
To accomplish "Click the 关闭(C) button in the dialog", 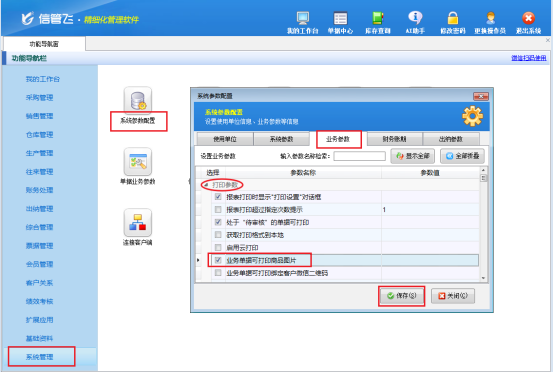I will tap(453, 296).
